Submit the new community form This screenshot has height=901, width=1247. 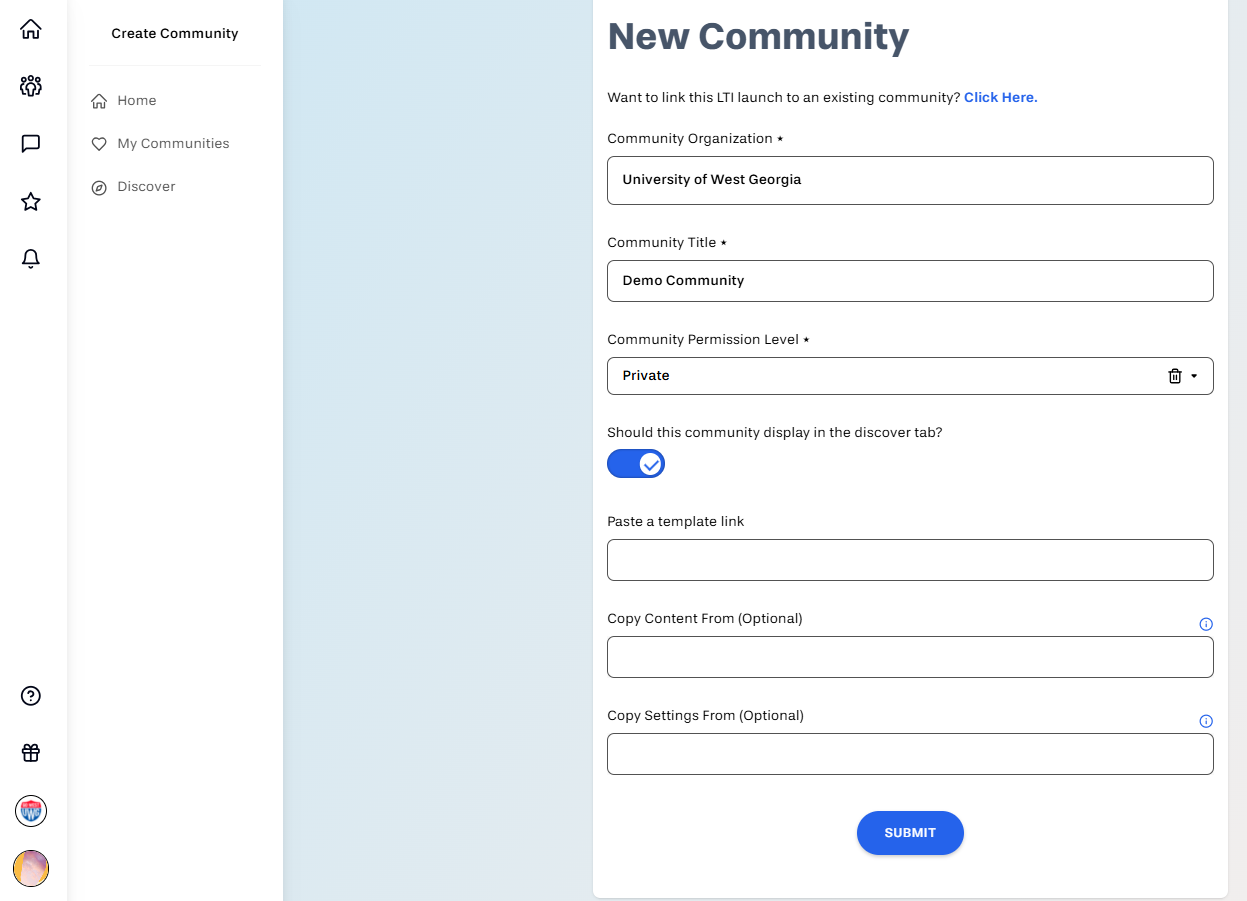tap(910, 833)
